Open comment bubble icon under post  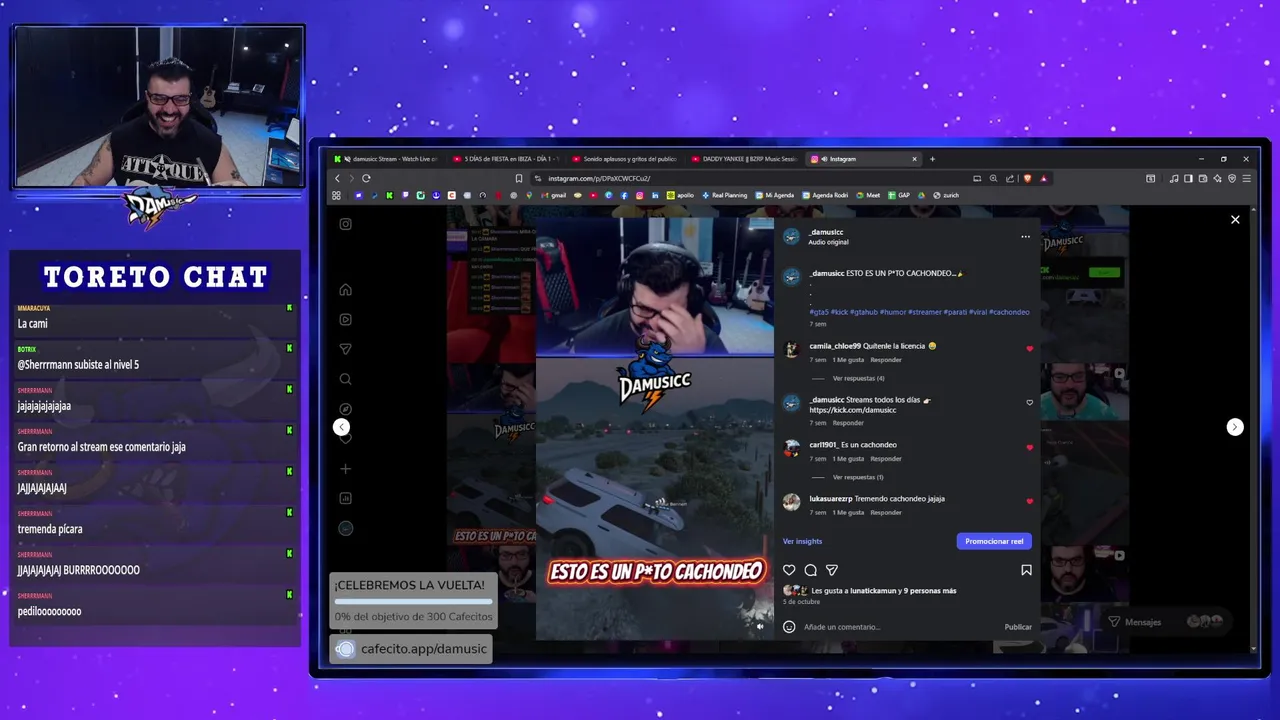tap(811, 570)
